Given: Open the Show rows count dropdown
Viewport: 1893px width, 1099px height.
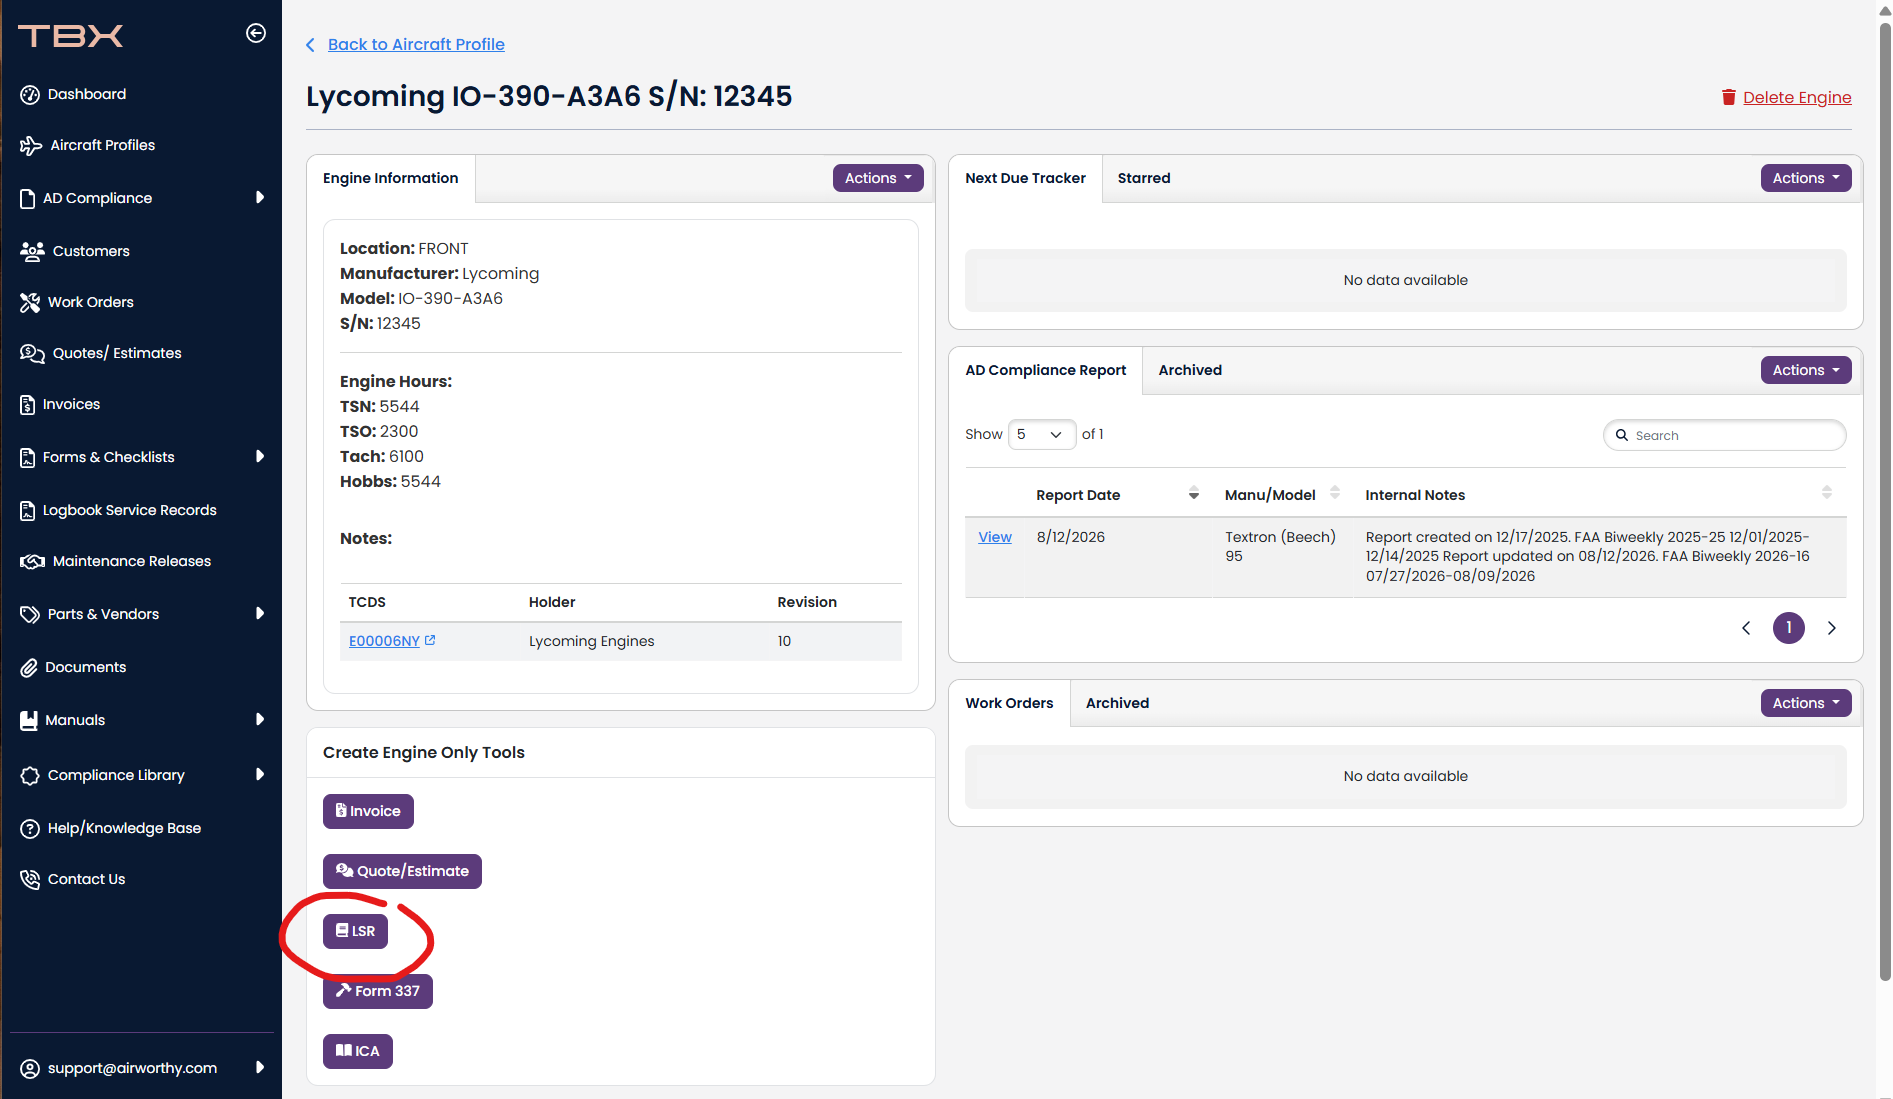Looking at the screenshot, I should pyautogui.click(x=1042, y=435).
